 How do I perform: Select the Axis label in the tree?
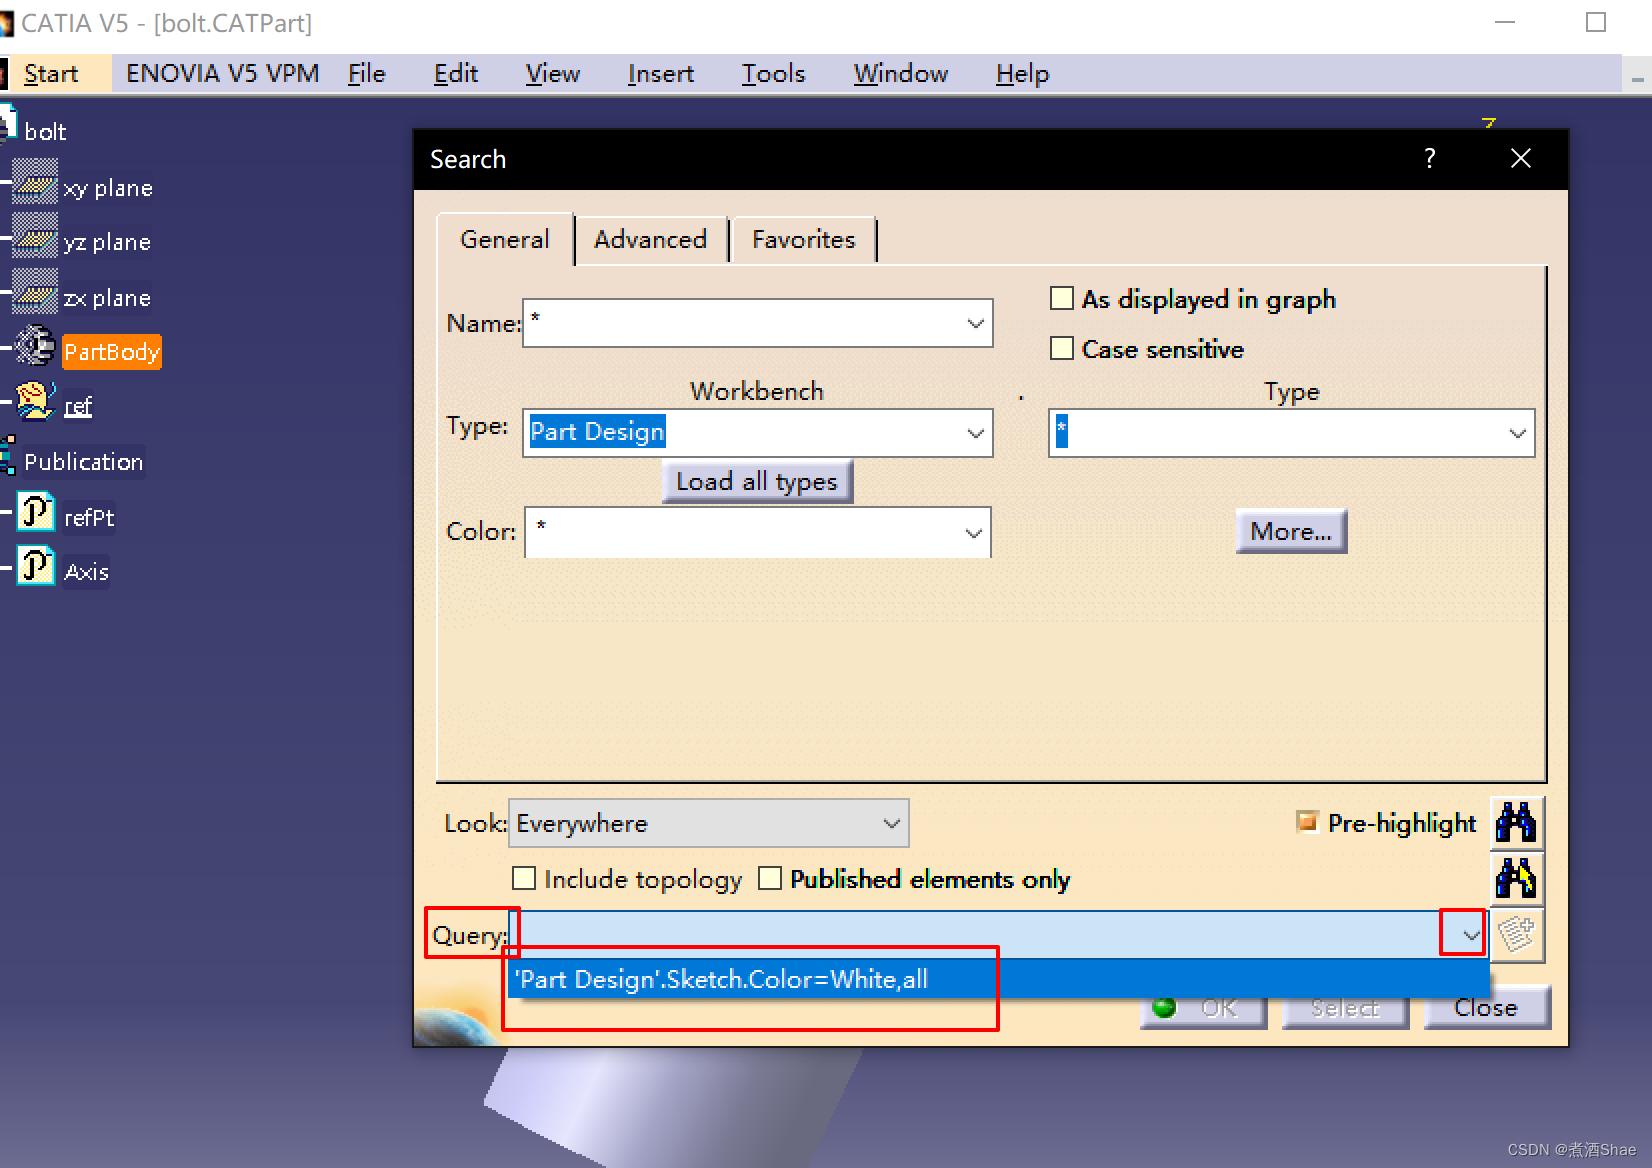(x=86, y=572)
